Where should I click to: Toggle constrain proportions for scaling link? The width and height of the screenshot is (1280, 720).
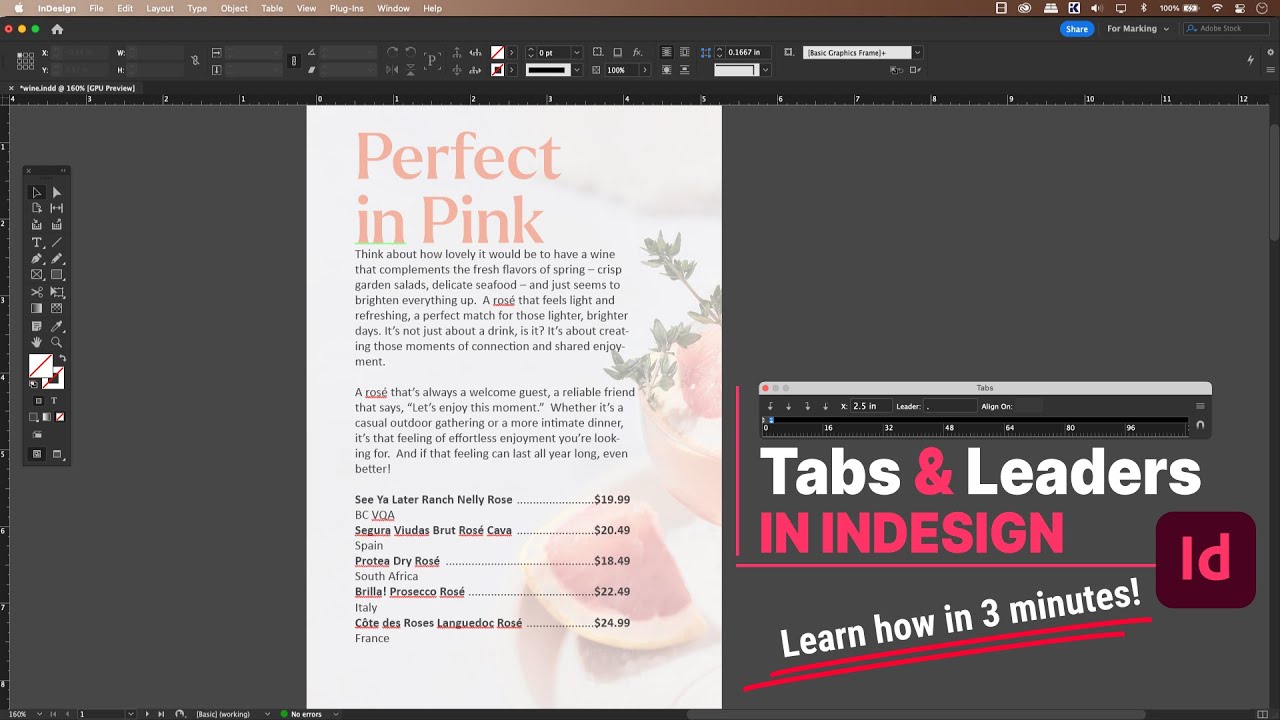pyautogui.click(x=293, y=61)
